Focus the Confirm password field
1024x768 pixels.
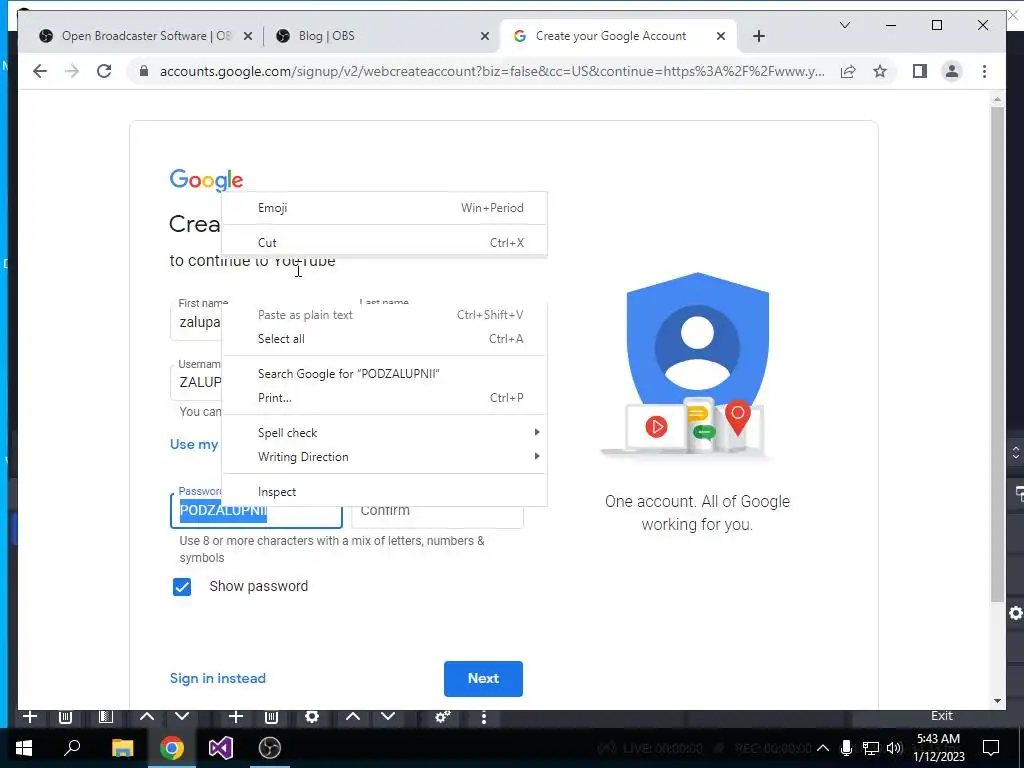coord(438,511)
